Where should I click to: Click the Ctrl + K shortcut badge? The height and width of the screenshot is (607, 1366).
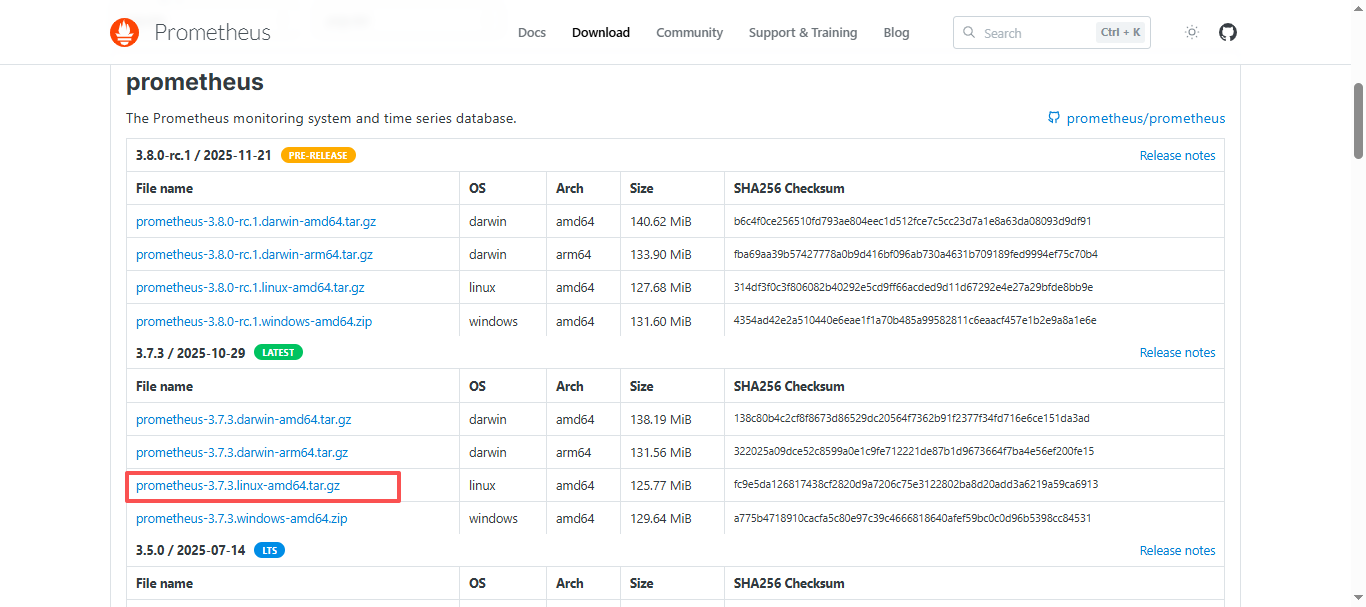(1120, 32)
